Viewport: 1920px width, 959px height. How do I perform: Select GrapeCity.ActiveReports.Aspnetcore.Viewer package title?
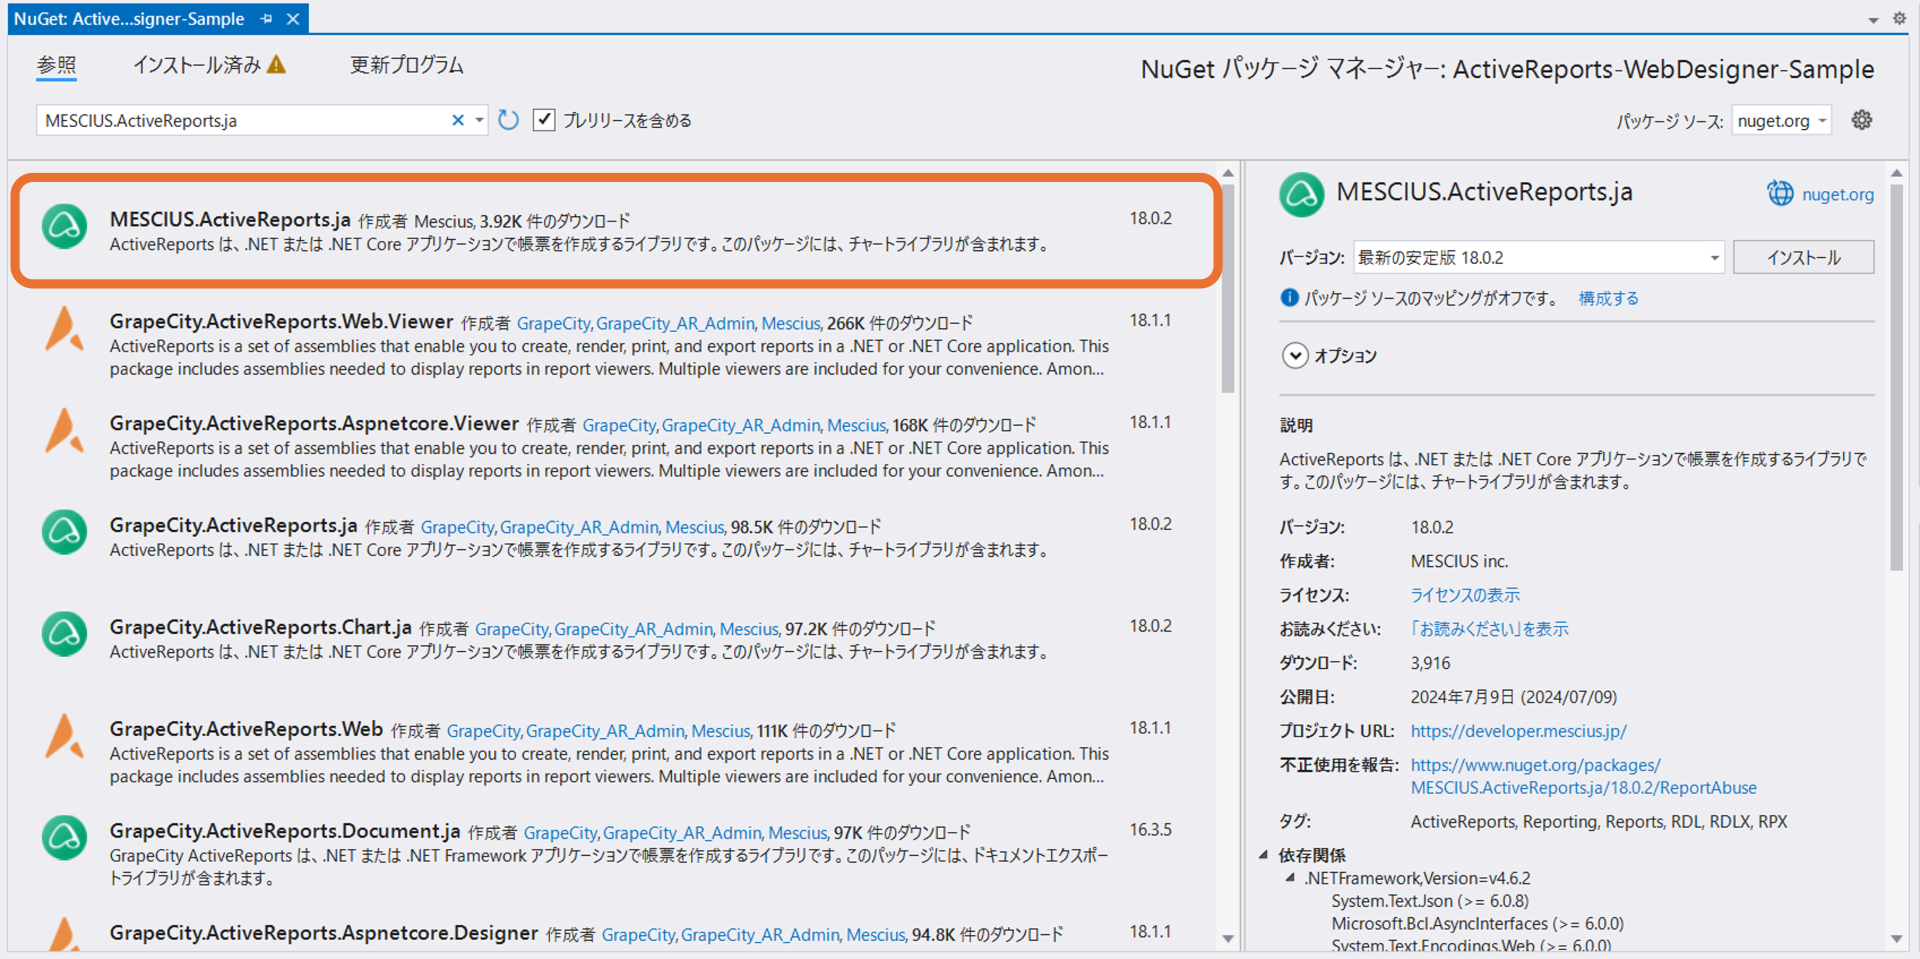pos(314,423)
